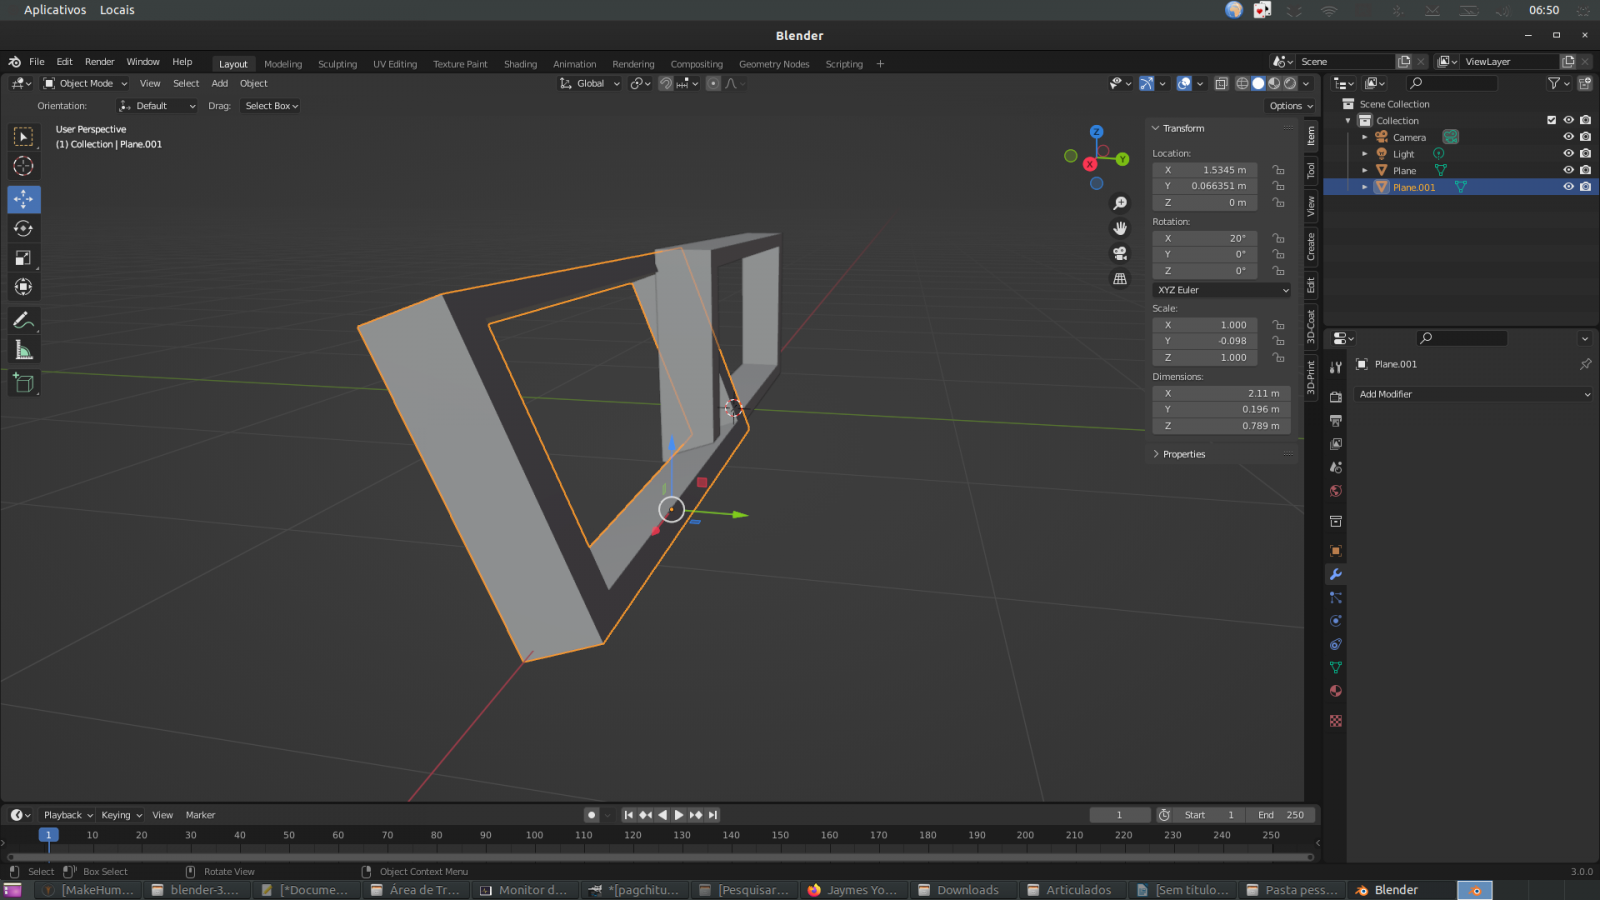The width and height of the screenshot is (1600, 900).
Task: Expand the Properties panel section
Action: pos(1183,454)
